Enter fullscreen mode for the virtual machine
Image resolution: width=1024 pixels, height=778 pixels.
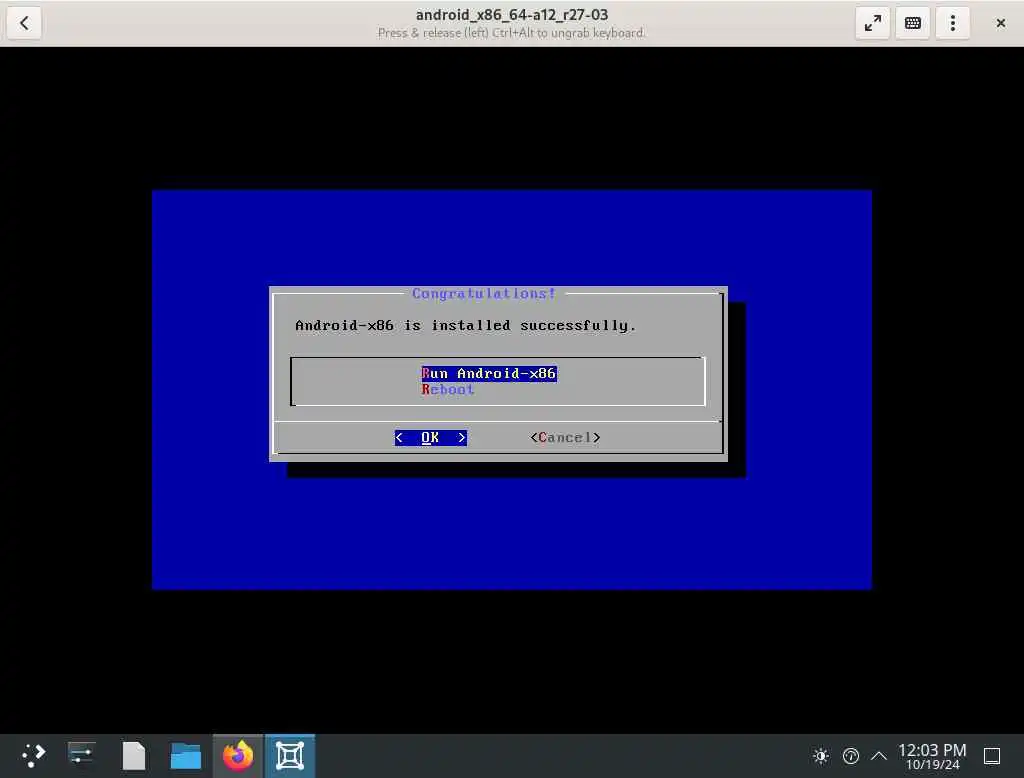click(872, 23)
